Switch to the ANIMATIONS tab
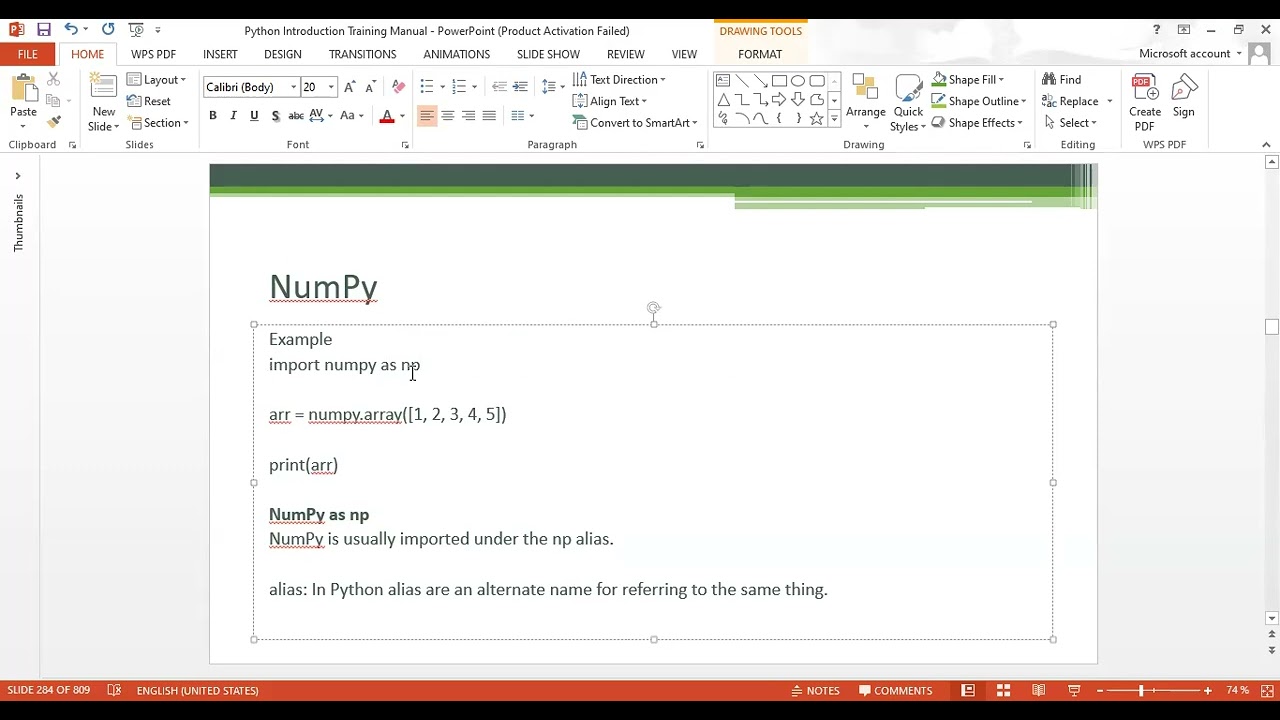The height and width of the screenshot is (720, 1280). click(457, 54)
